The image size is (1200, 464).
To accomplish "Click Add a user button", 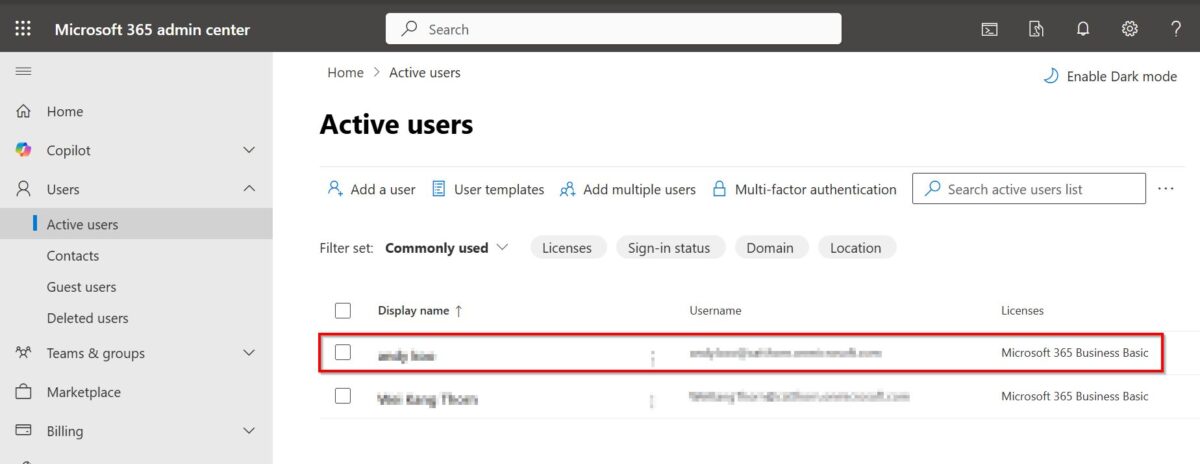I will pos(371,189).
